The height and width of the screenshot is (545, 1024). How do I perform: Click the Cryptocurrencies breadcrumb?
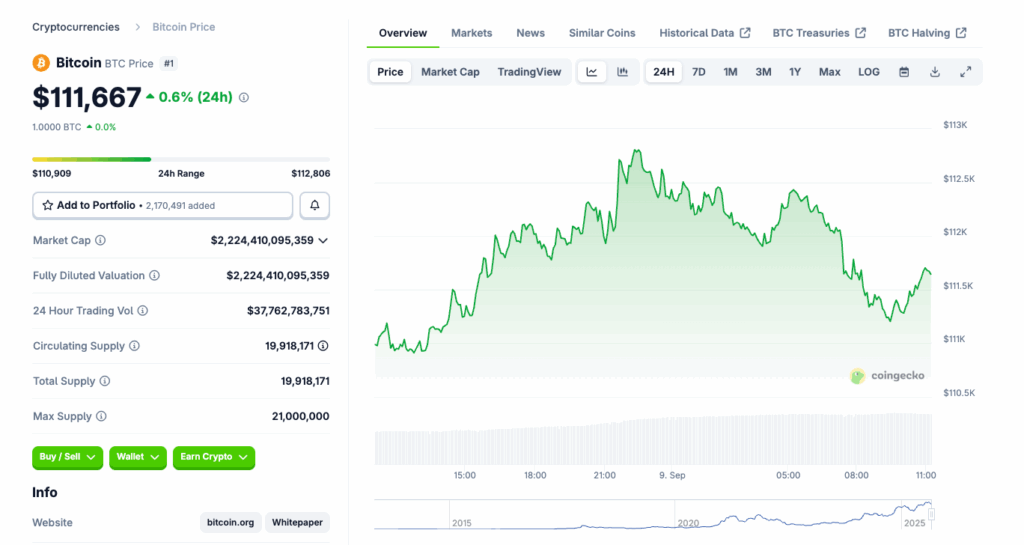[76, 27]
